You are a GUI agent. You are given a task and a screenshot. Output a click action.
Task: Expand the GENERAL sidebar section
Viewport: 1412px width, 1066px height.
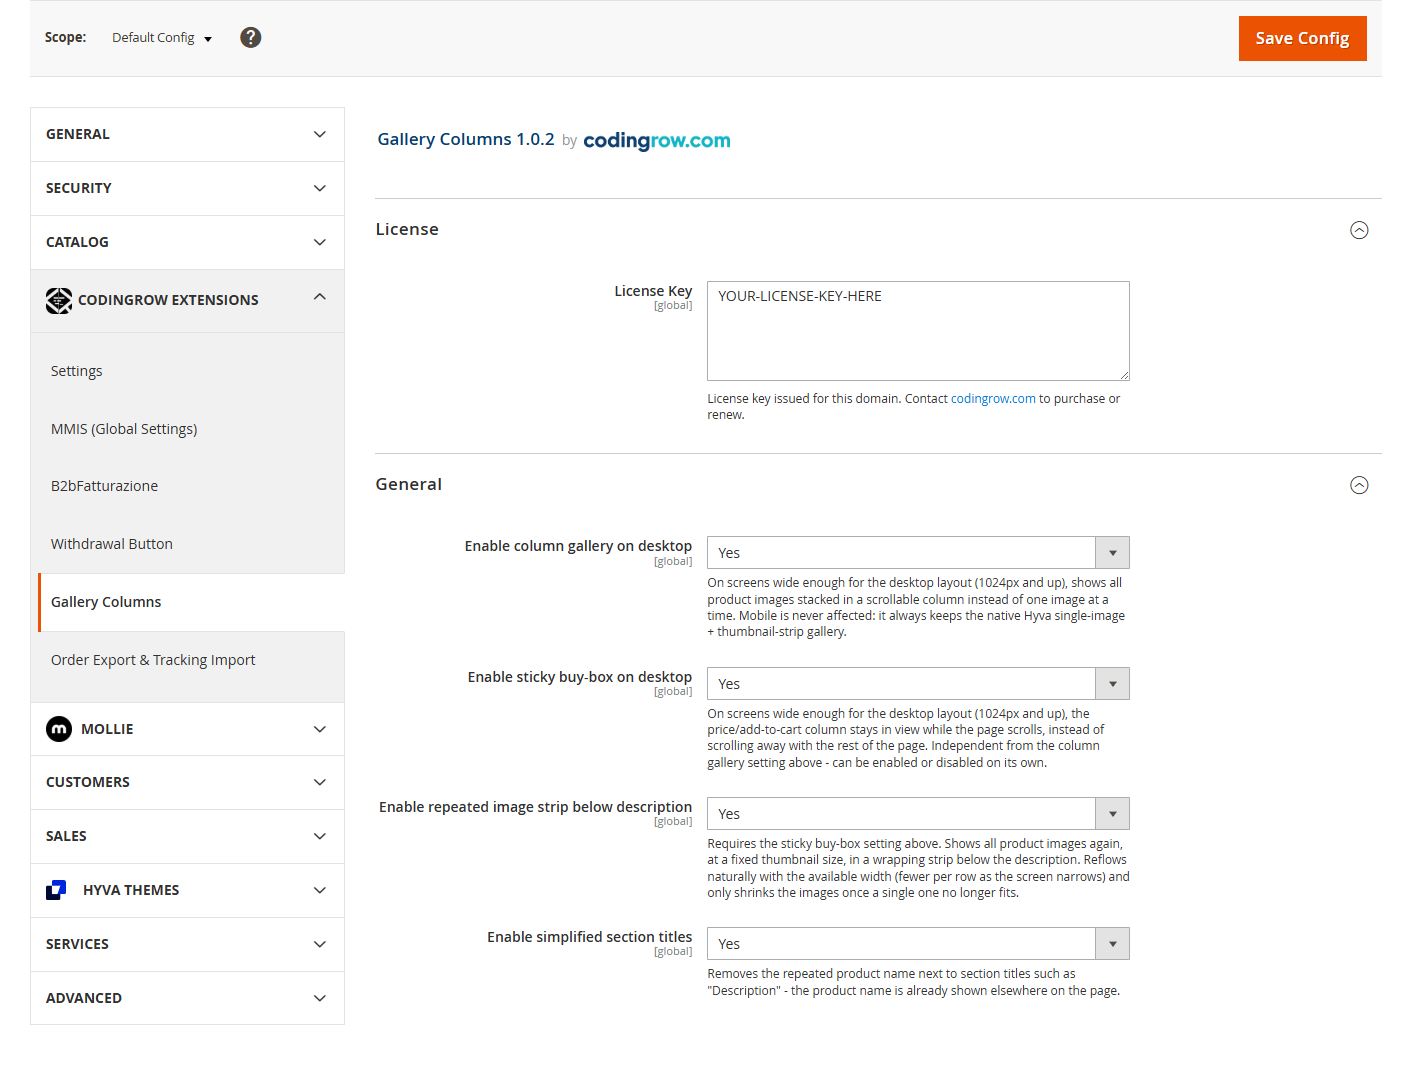coord(187,134)
